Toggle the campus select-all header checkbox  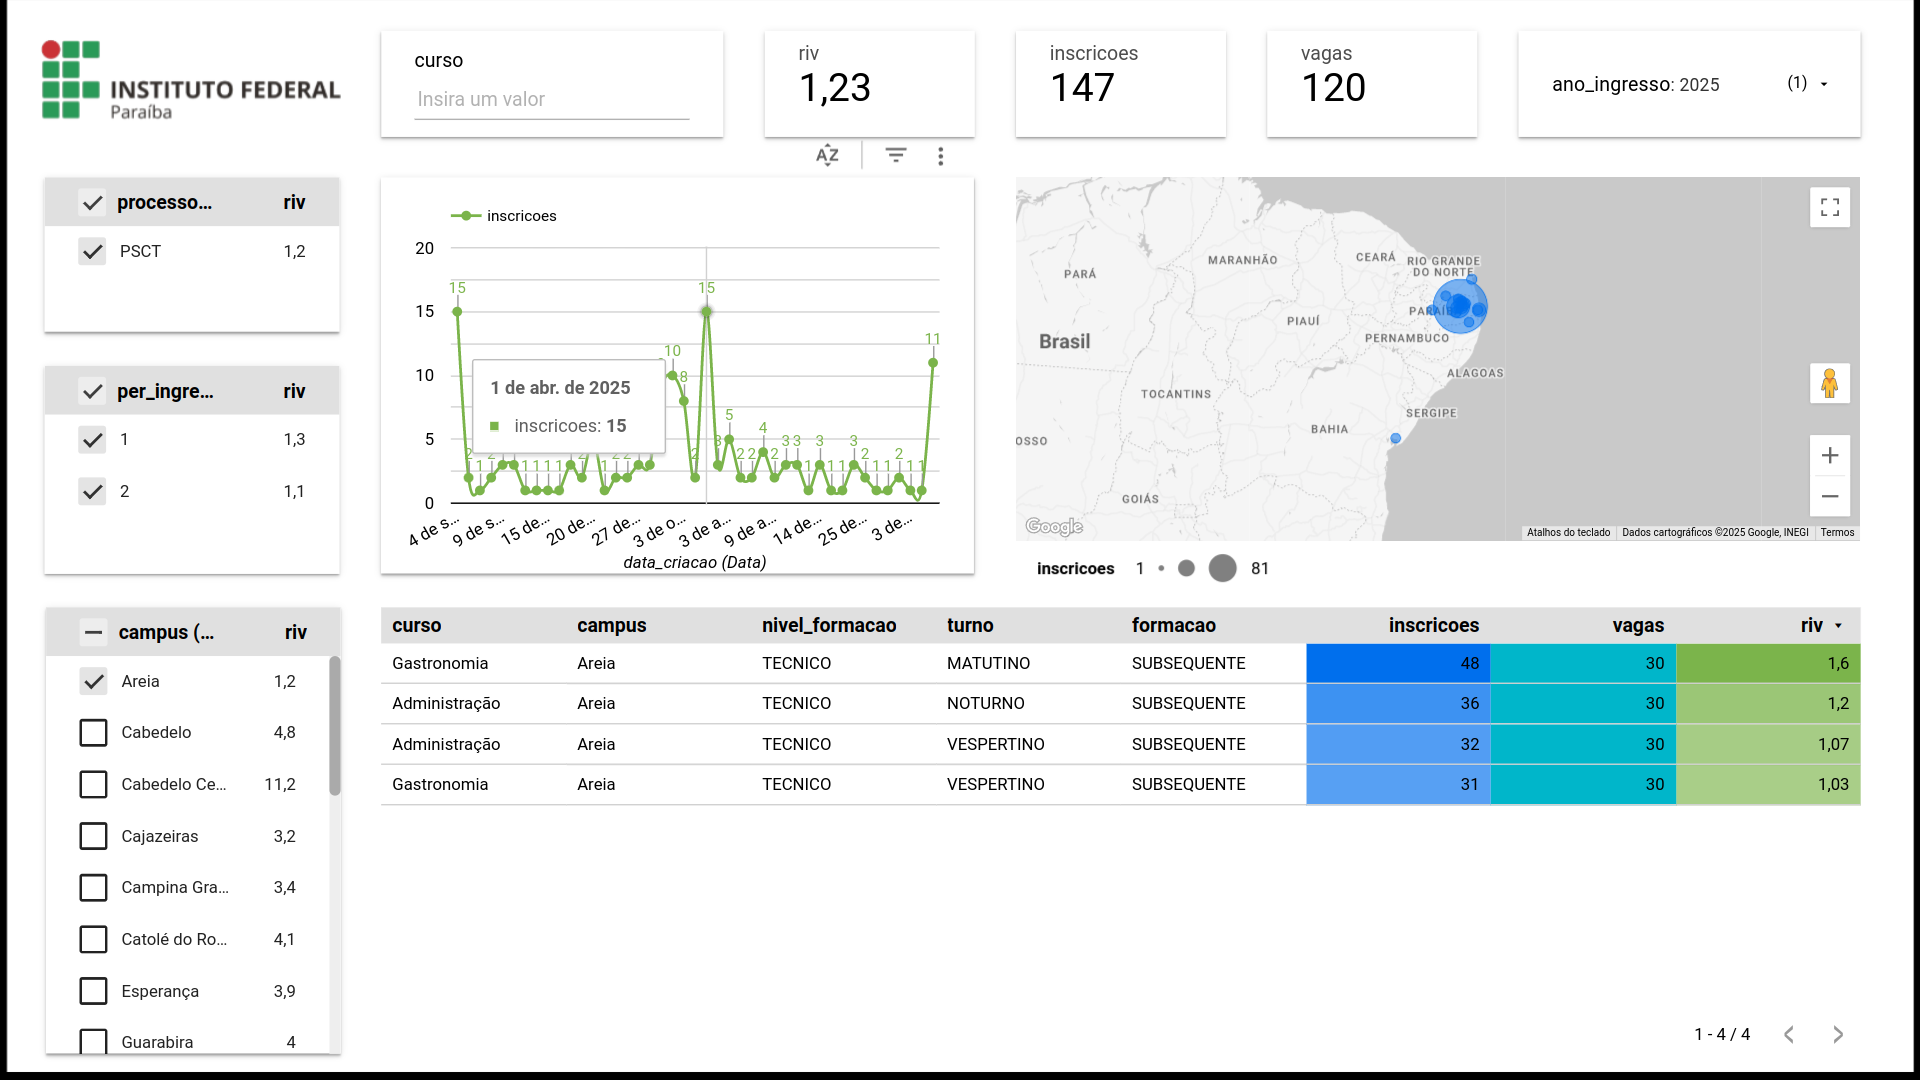pyautogui.click(x=93, y=632)
